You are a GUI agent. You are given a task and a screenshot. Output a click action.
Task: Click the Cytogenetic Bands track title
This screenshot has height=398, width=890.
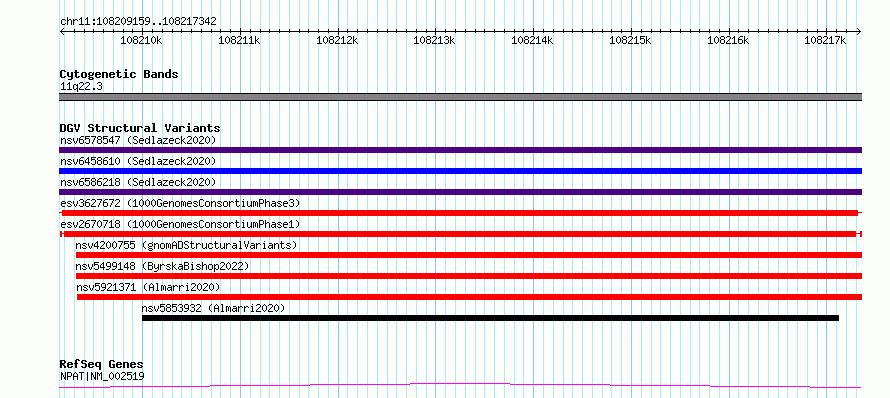click(x=119, y=74)
